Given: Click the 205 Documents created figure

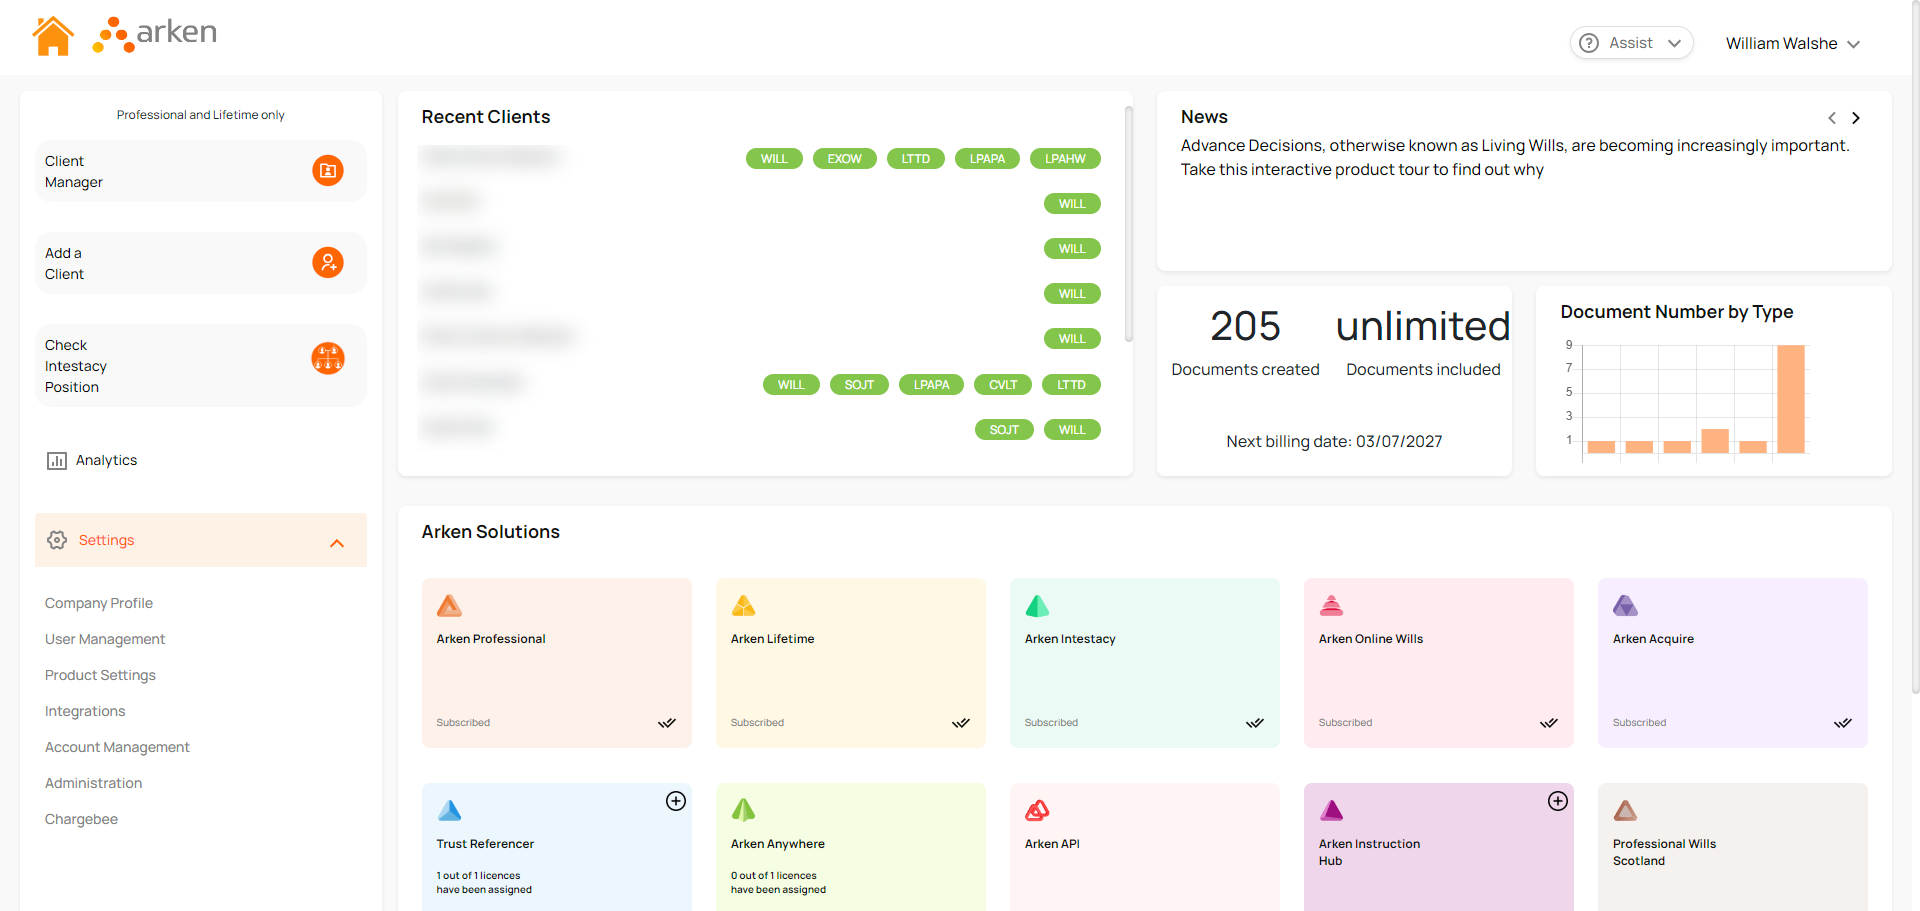Looking at the screenshot, I should click(1245, 326).
